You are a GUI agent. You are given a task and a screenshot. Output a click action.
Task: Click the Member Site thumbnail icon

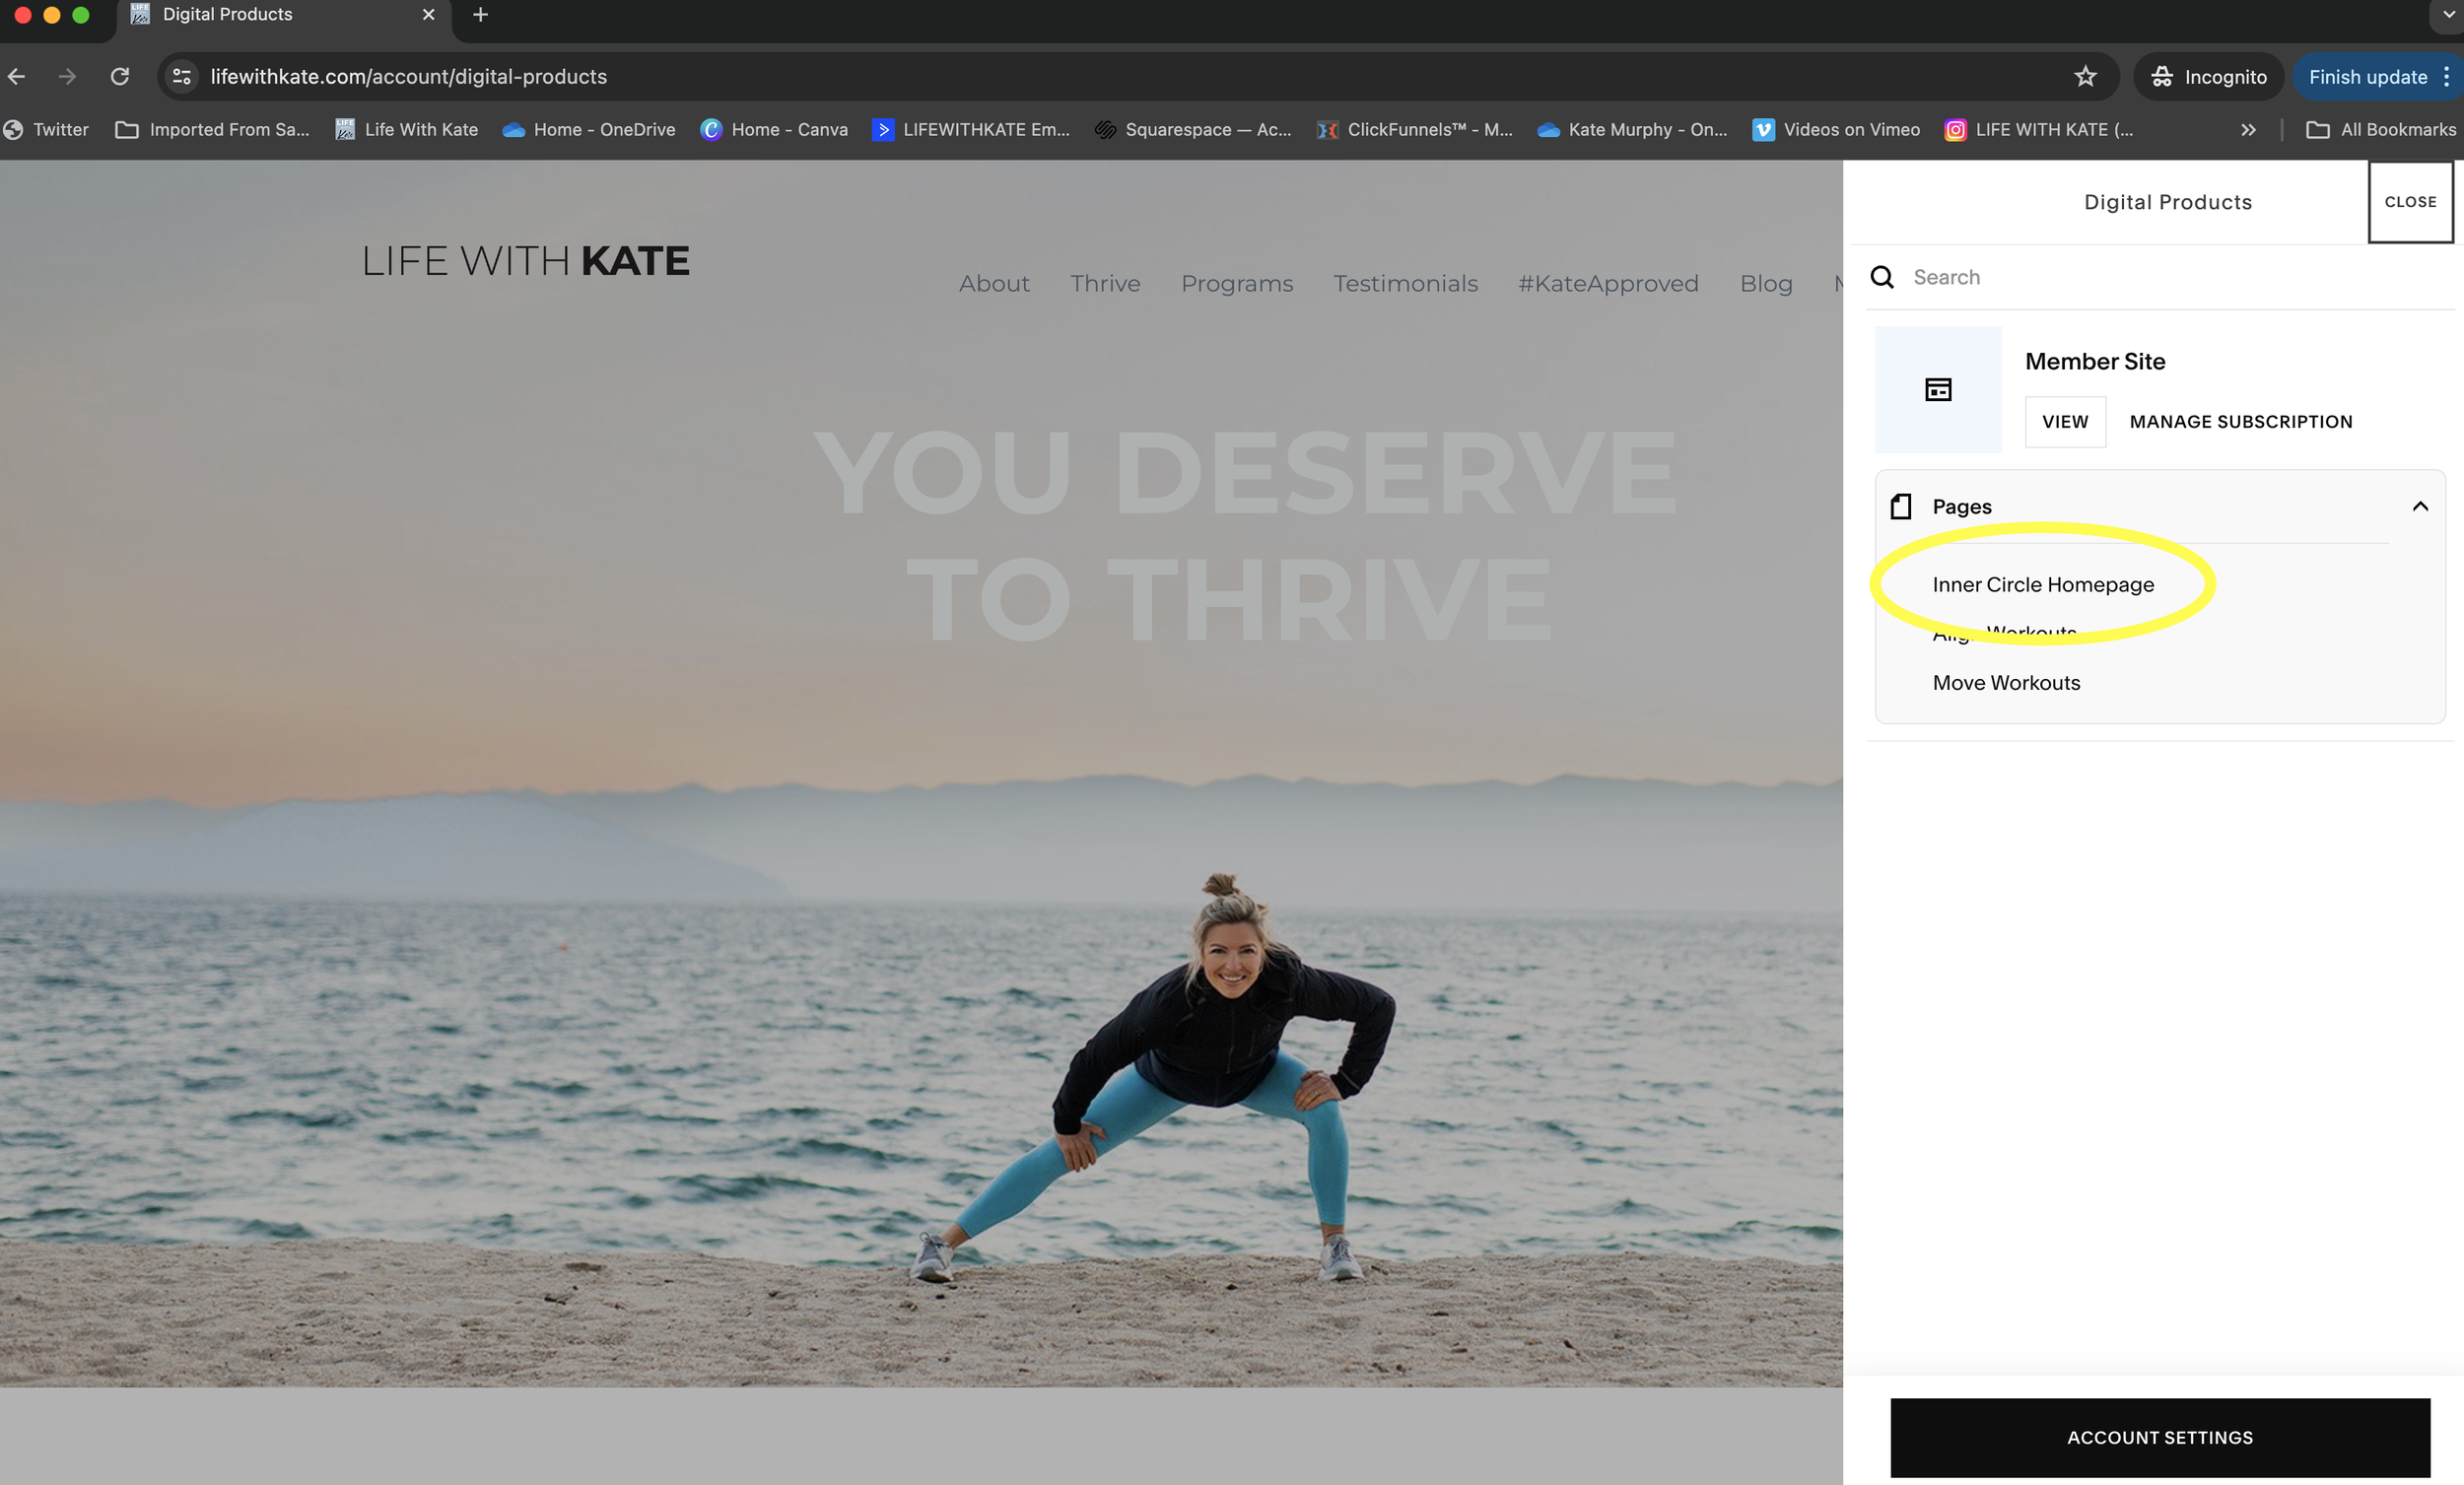(x=1937, y=389)
